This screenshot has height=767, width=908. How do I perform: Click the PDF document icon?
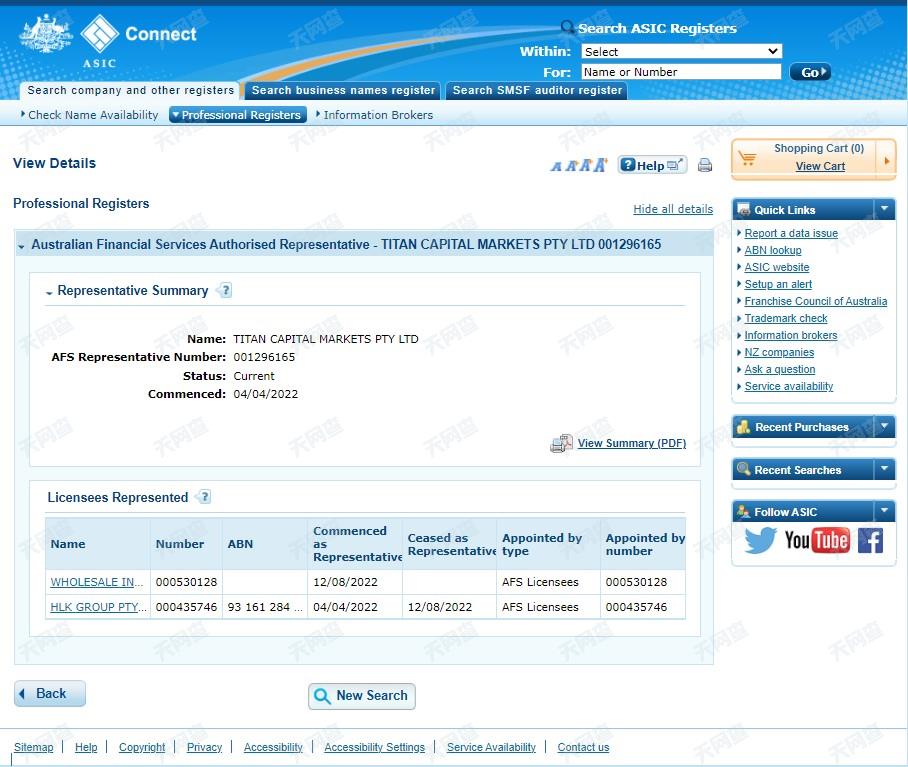[x=561, y=443]
